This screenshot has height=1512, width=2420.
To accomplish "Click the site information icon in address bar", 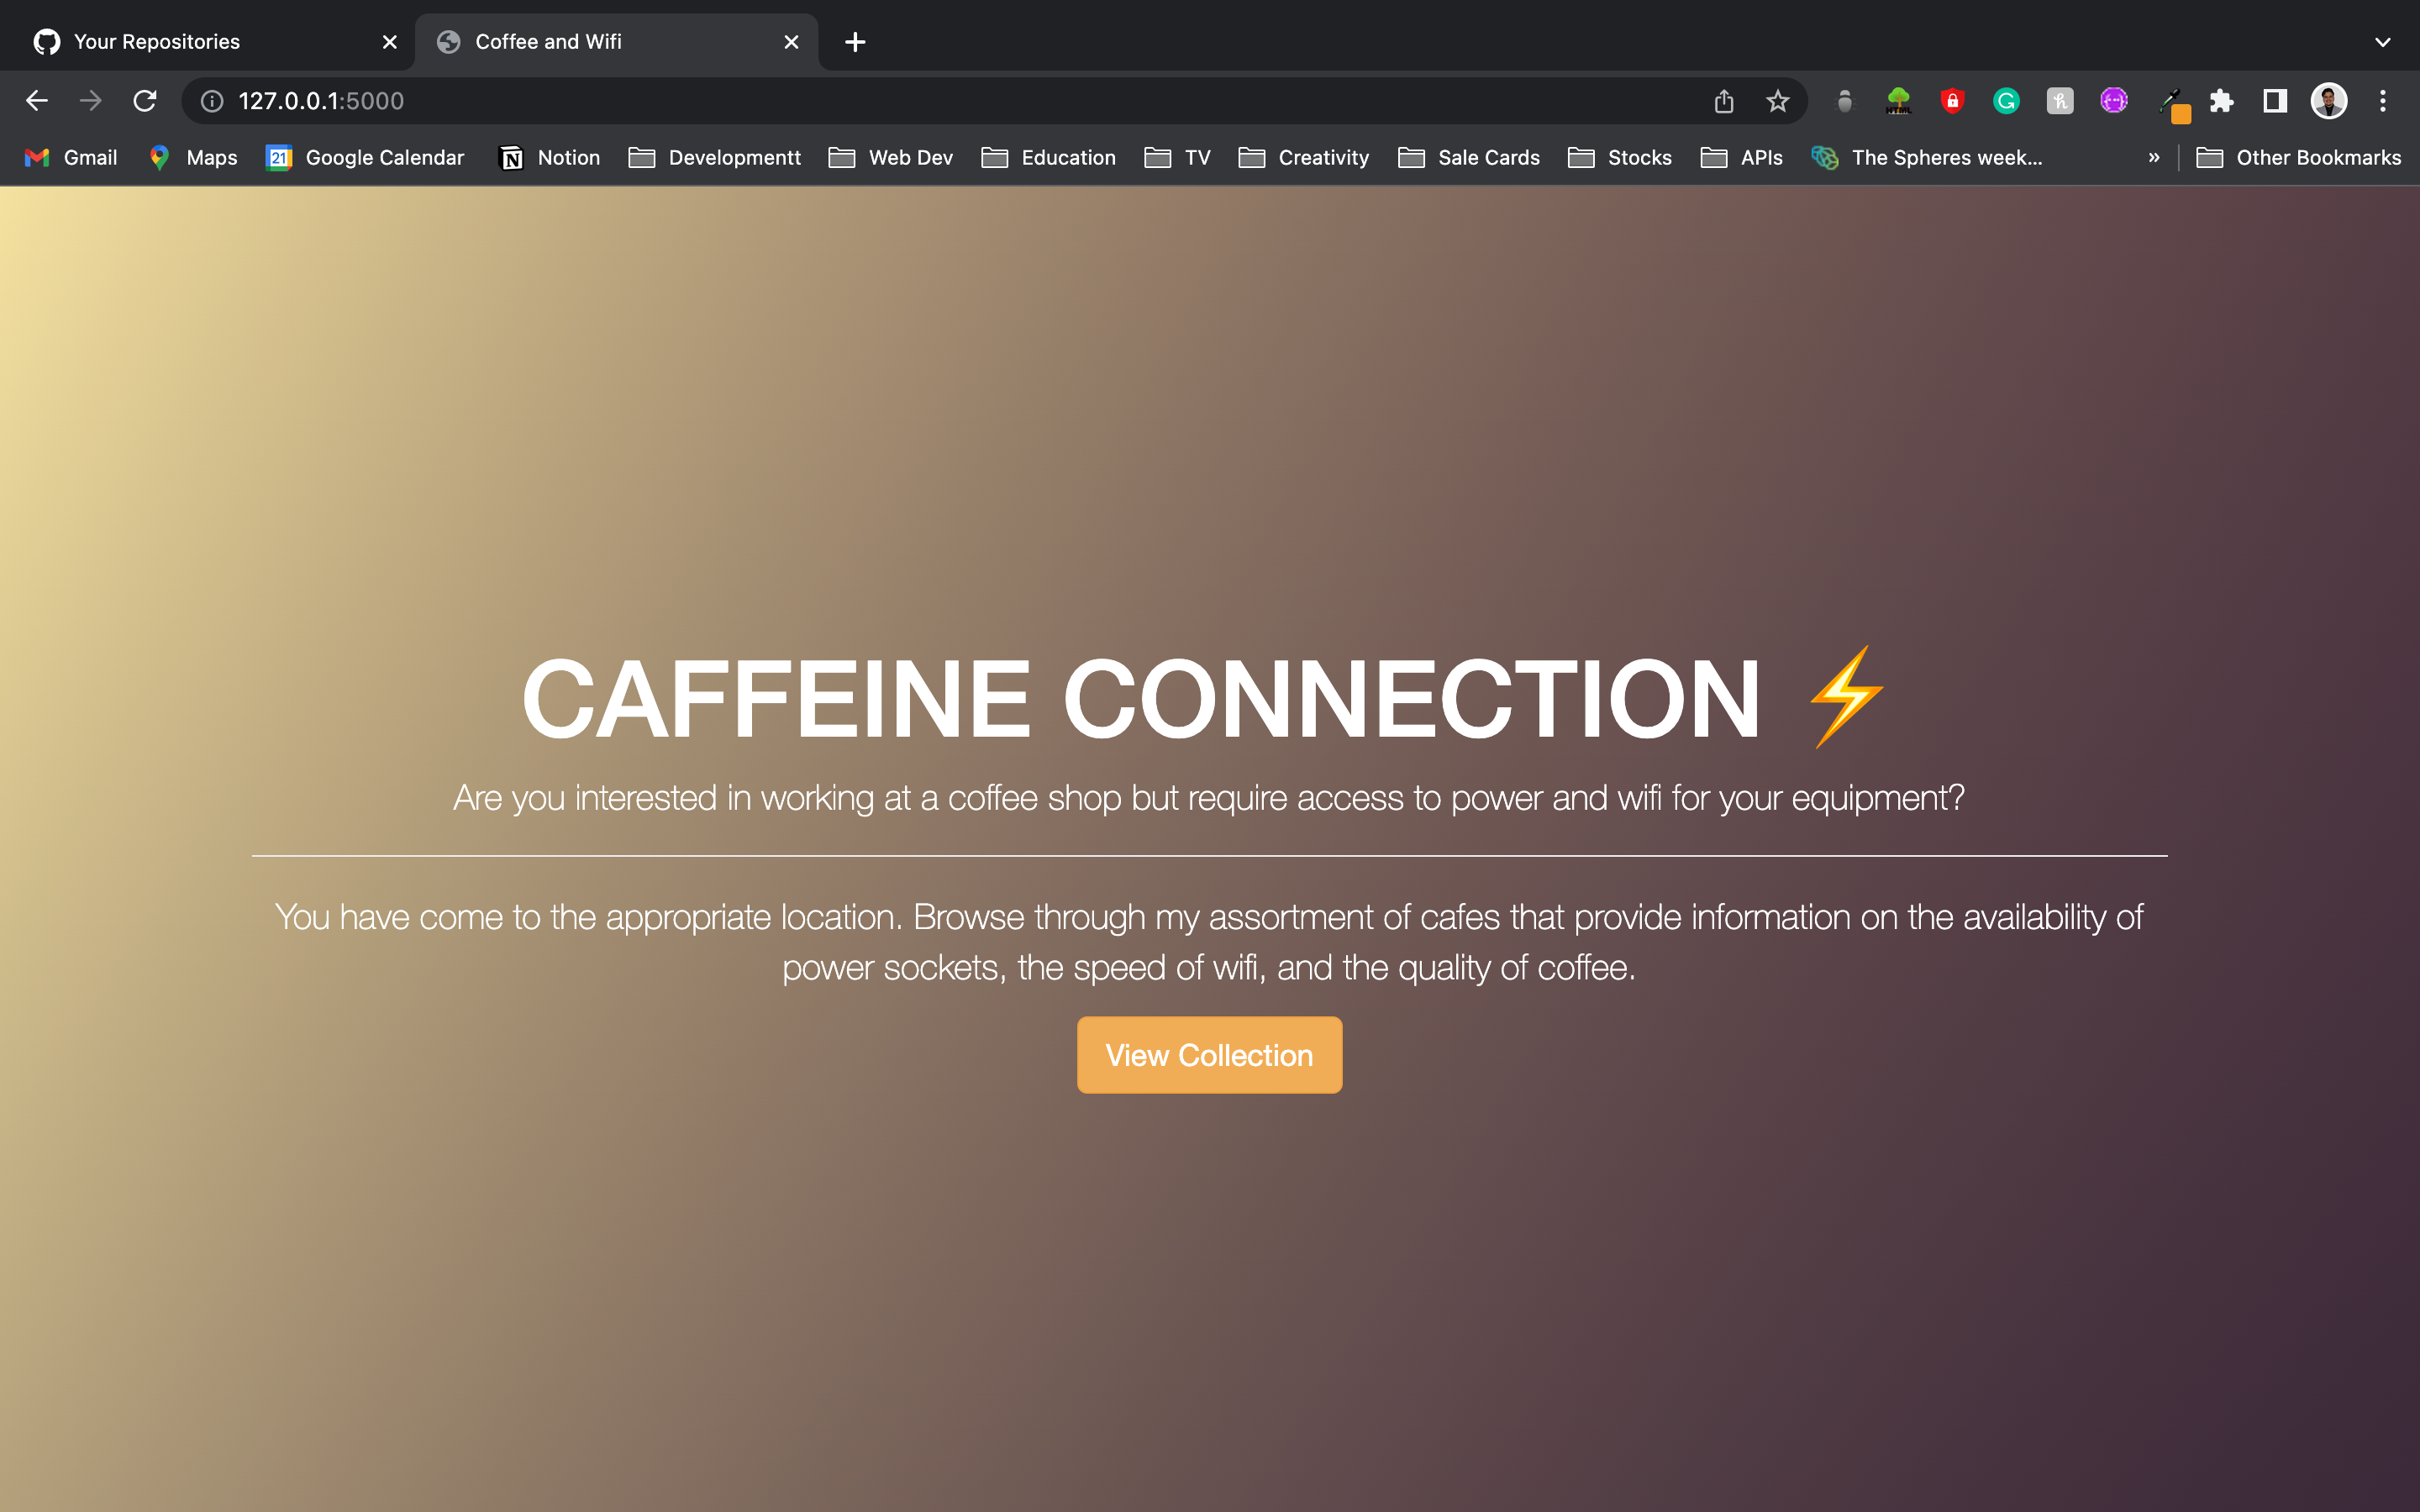I will tap(211, 100).
